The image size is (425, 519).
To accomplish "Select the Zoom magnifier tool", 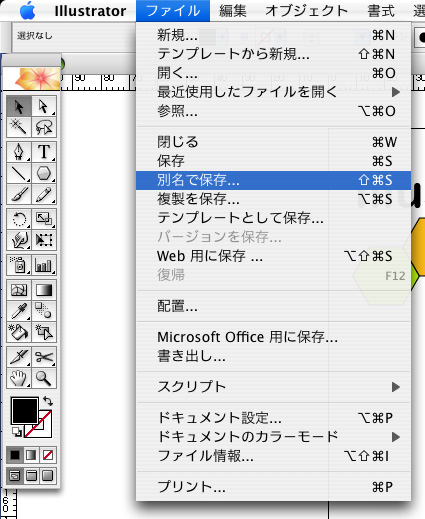I will (44, 378).
